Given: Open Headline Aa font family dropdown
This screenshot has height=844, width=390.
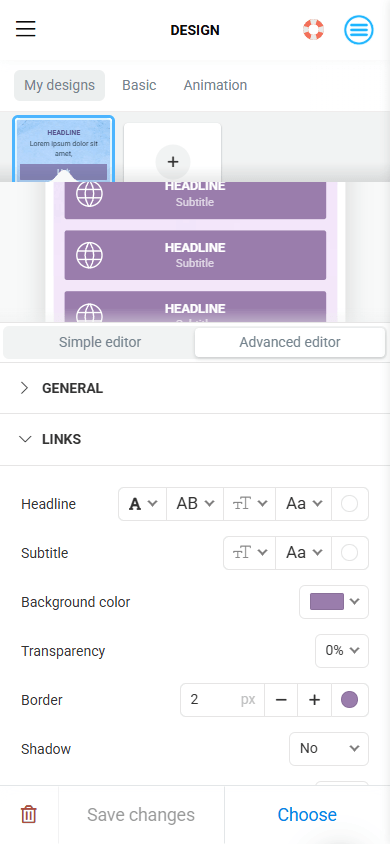Looking at the screenshot, I should click(x=304, y=504).
